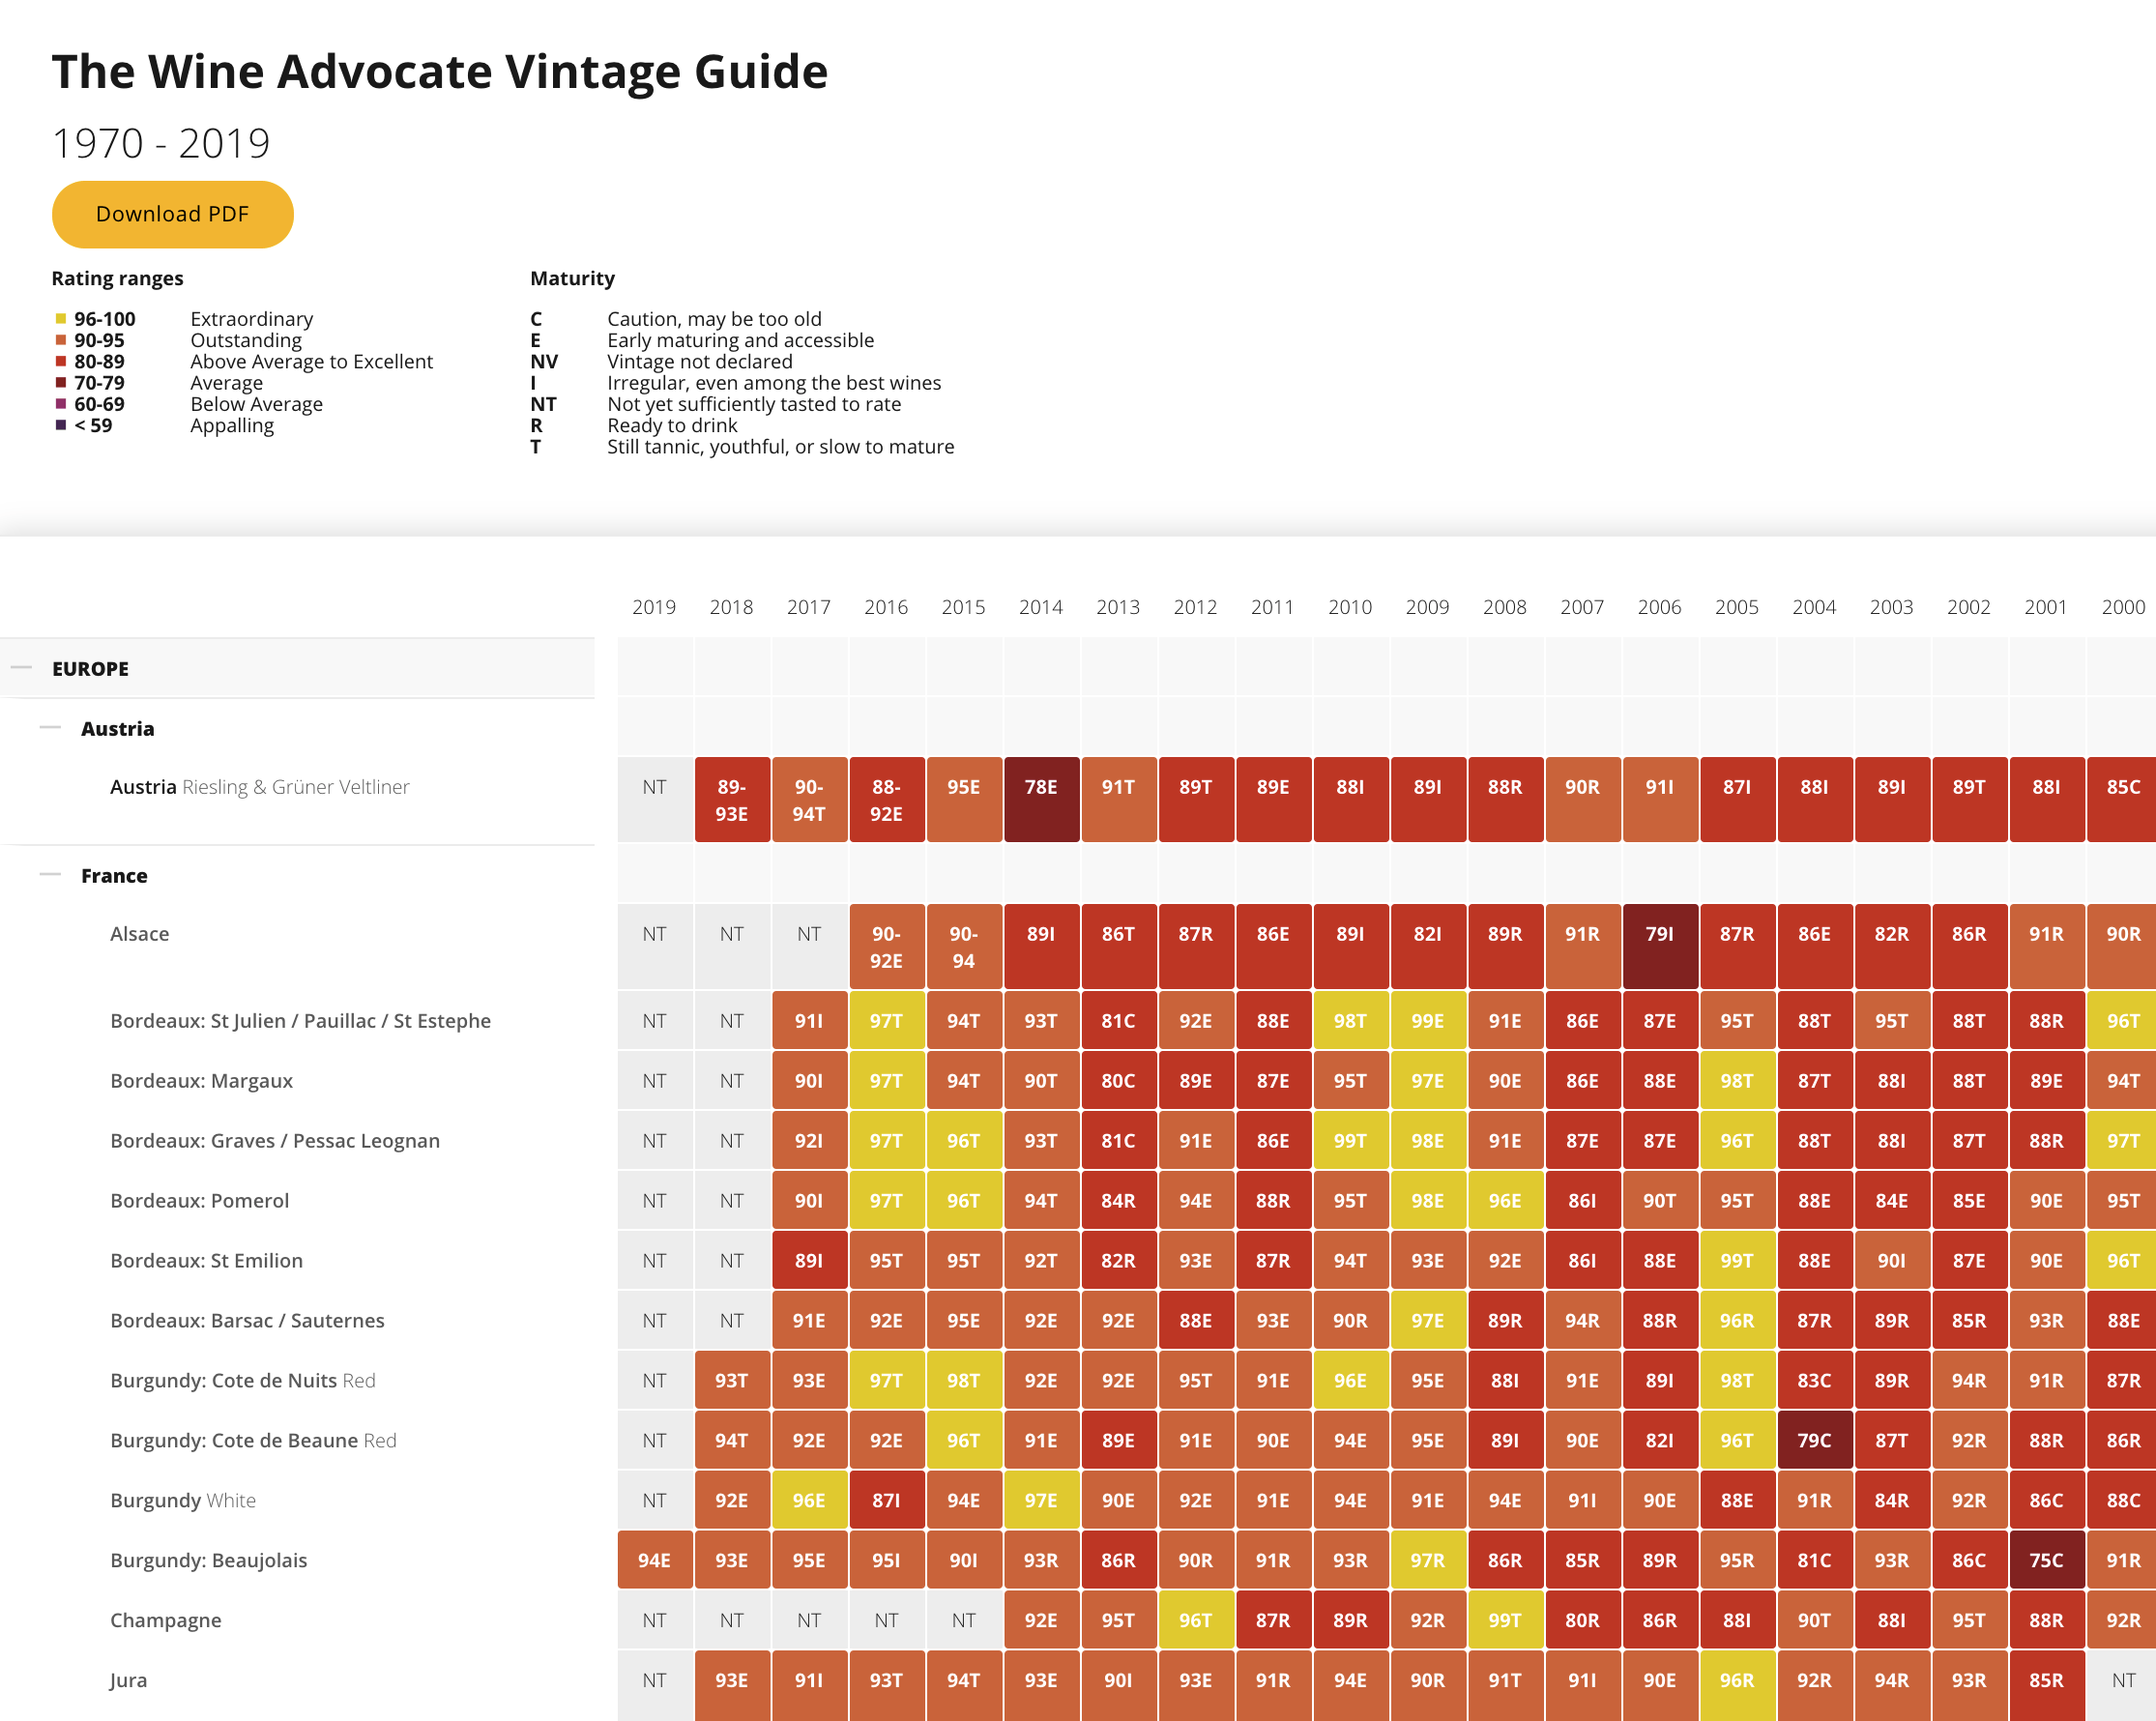The width and height of the screenshot is (2156, 1721).
Task: Select the Jura row
Action: pyautogui.click(x=128, y=1681)
